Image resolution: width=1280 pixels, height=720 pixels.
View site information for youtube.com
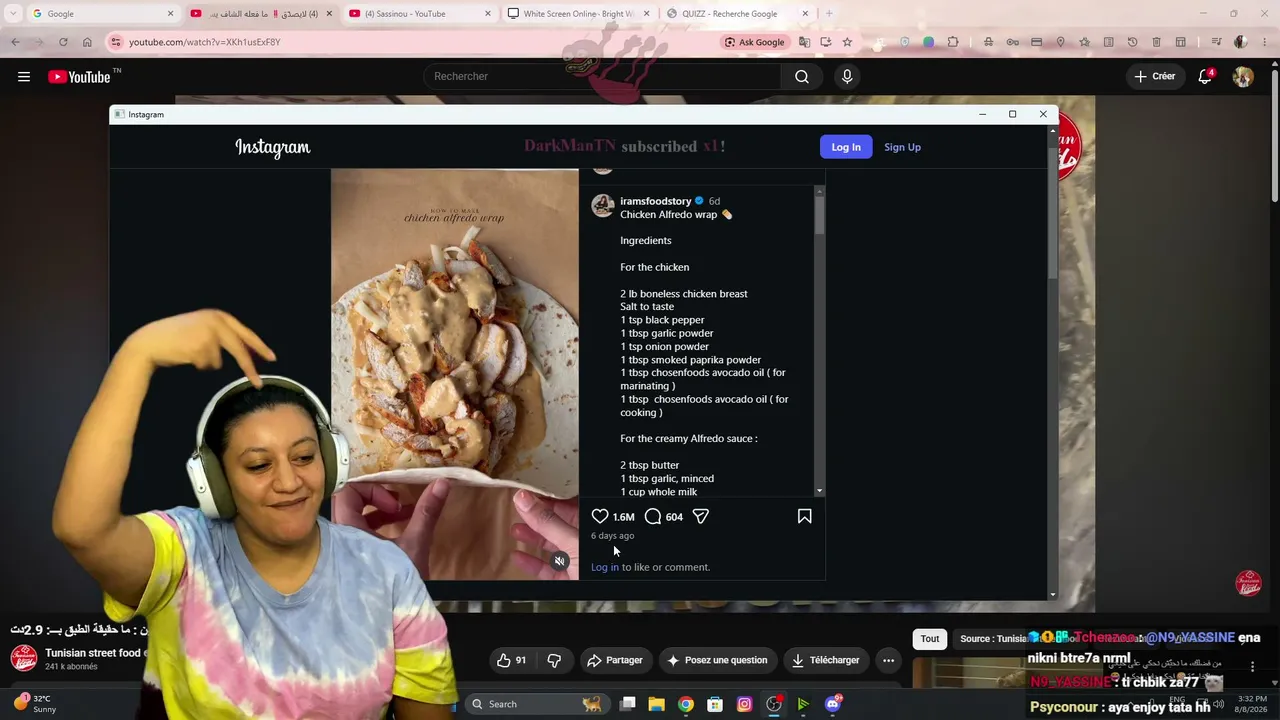(116, 42)
